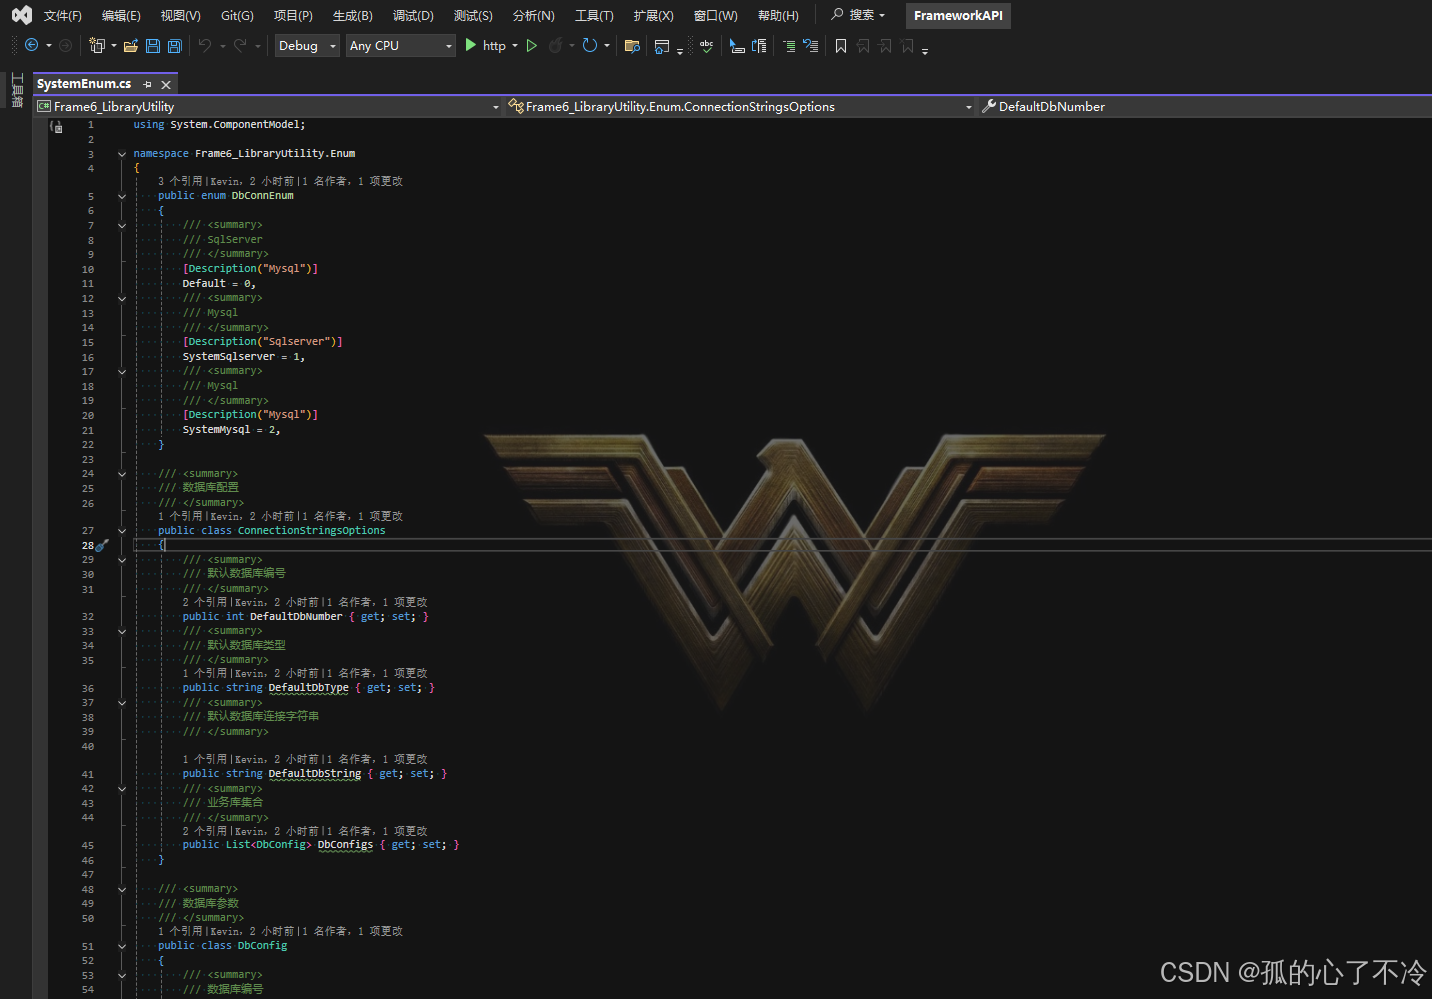Click the clear bookmarks icon
The width and height of the screenshot is (1432, 999).
pos(907,45)
